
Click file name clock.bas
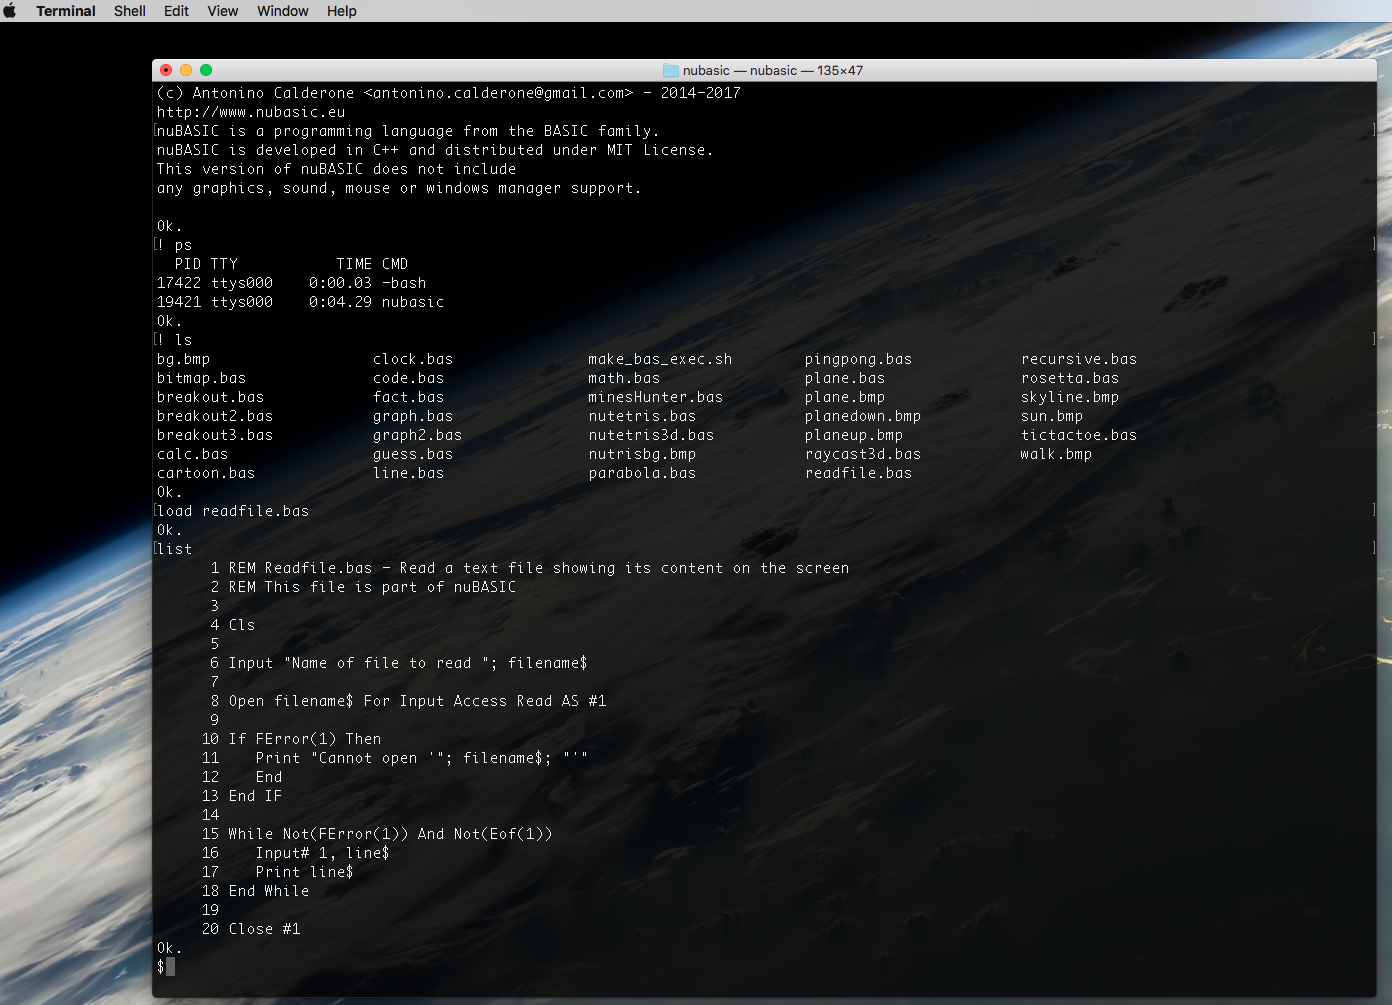[413, 359]
